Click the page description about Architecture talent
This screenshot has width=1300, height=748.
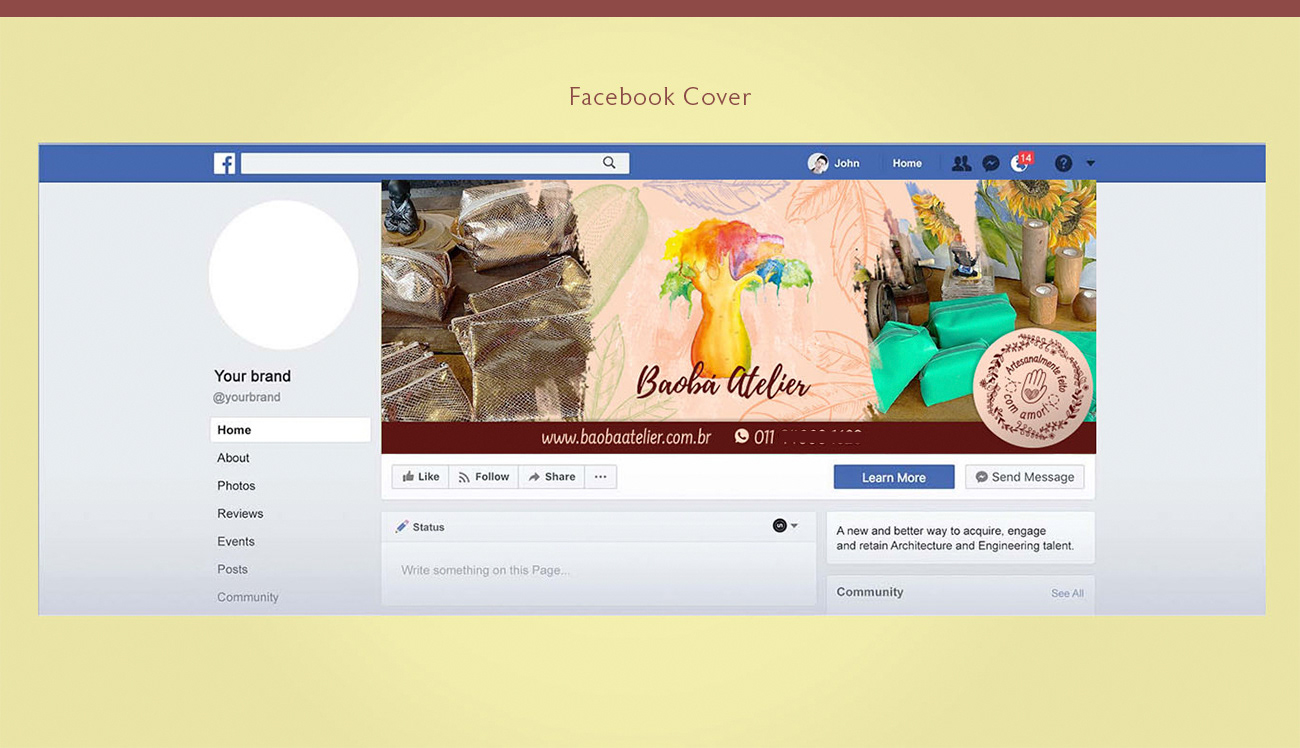pyautogui.click(x=955, y=538)
